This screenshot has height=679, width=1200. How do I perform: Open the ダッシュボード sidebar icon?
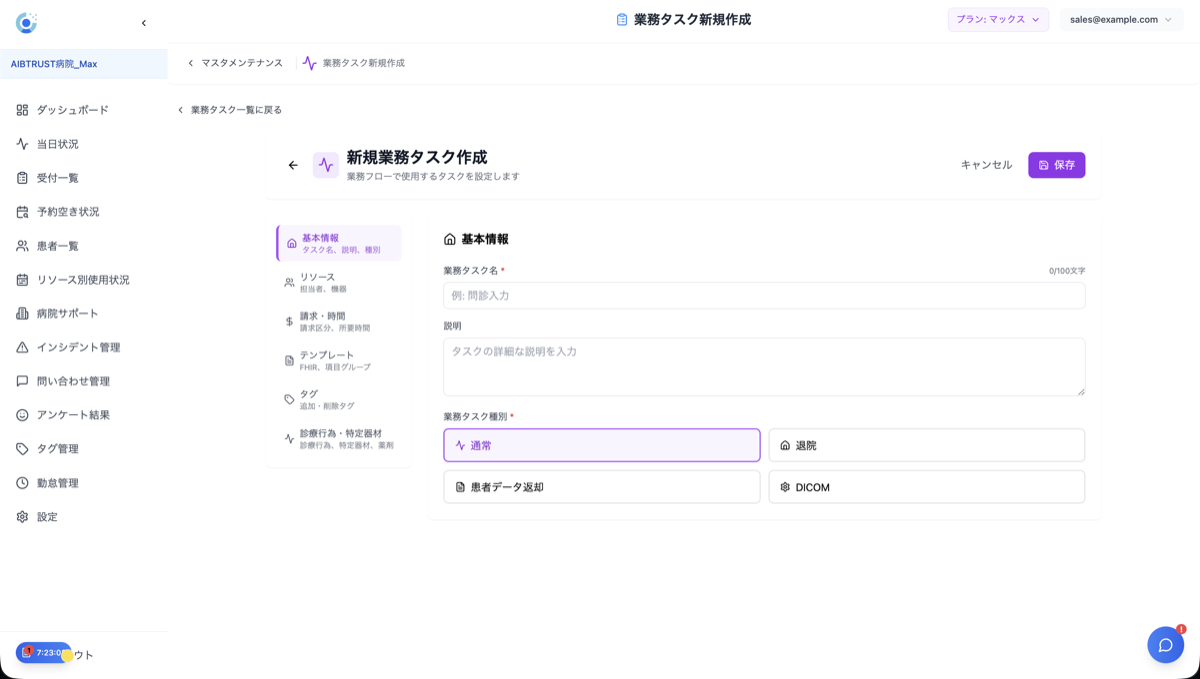20,110
